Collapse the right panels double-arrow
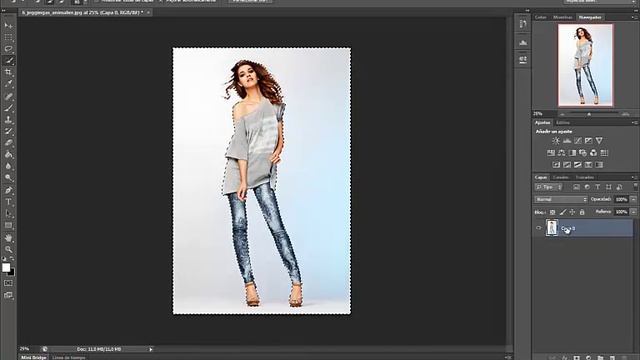640x360 pixels. coord(635,11)
